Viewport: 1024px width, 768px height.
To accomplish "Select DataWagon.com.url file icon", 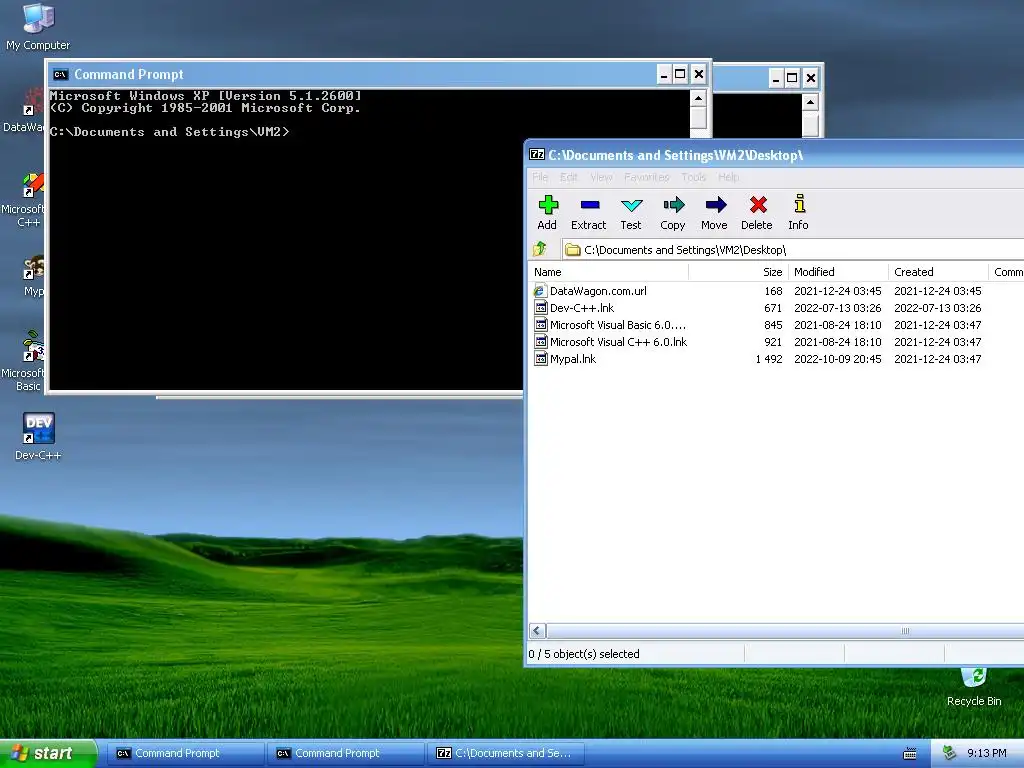I will point(540,291).
